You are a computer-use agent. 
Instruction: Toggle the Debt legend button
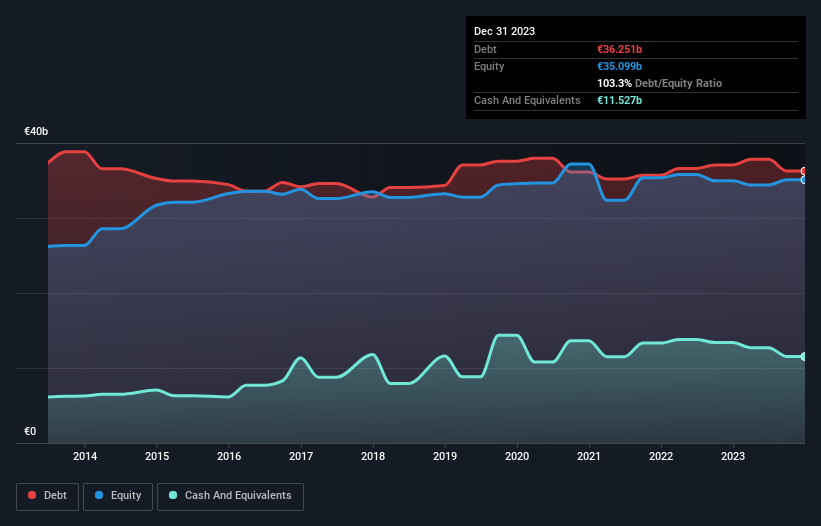pos(48,496)
